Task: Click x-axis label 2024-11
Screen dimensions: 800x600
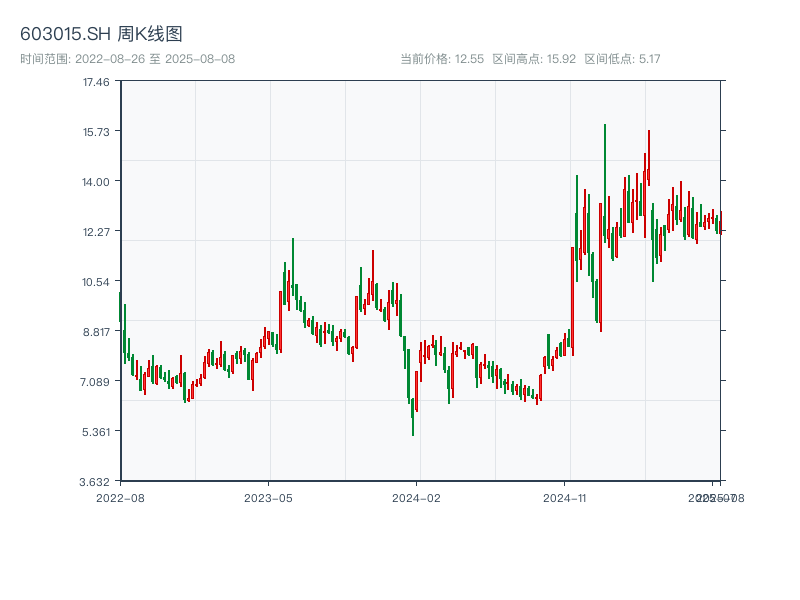Action: [x=564, y=498]
